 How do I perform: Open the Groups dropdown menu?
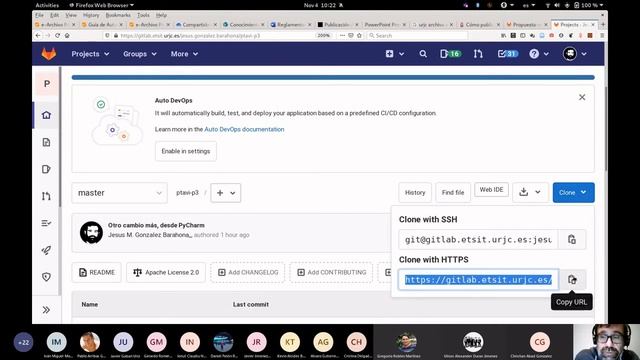pos(140,54)
